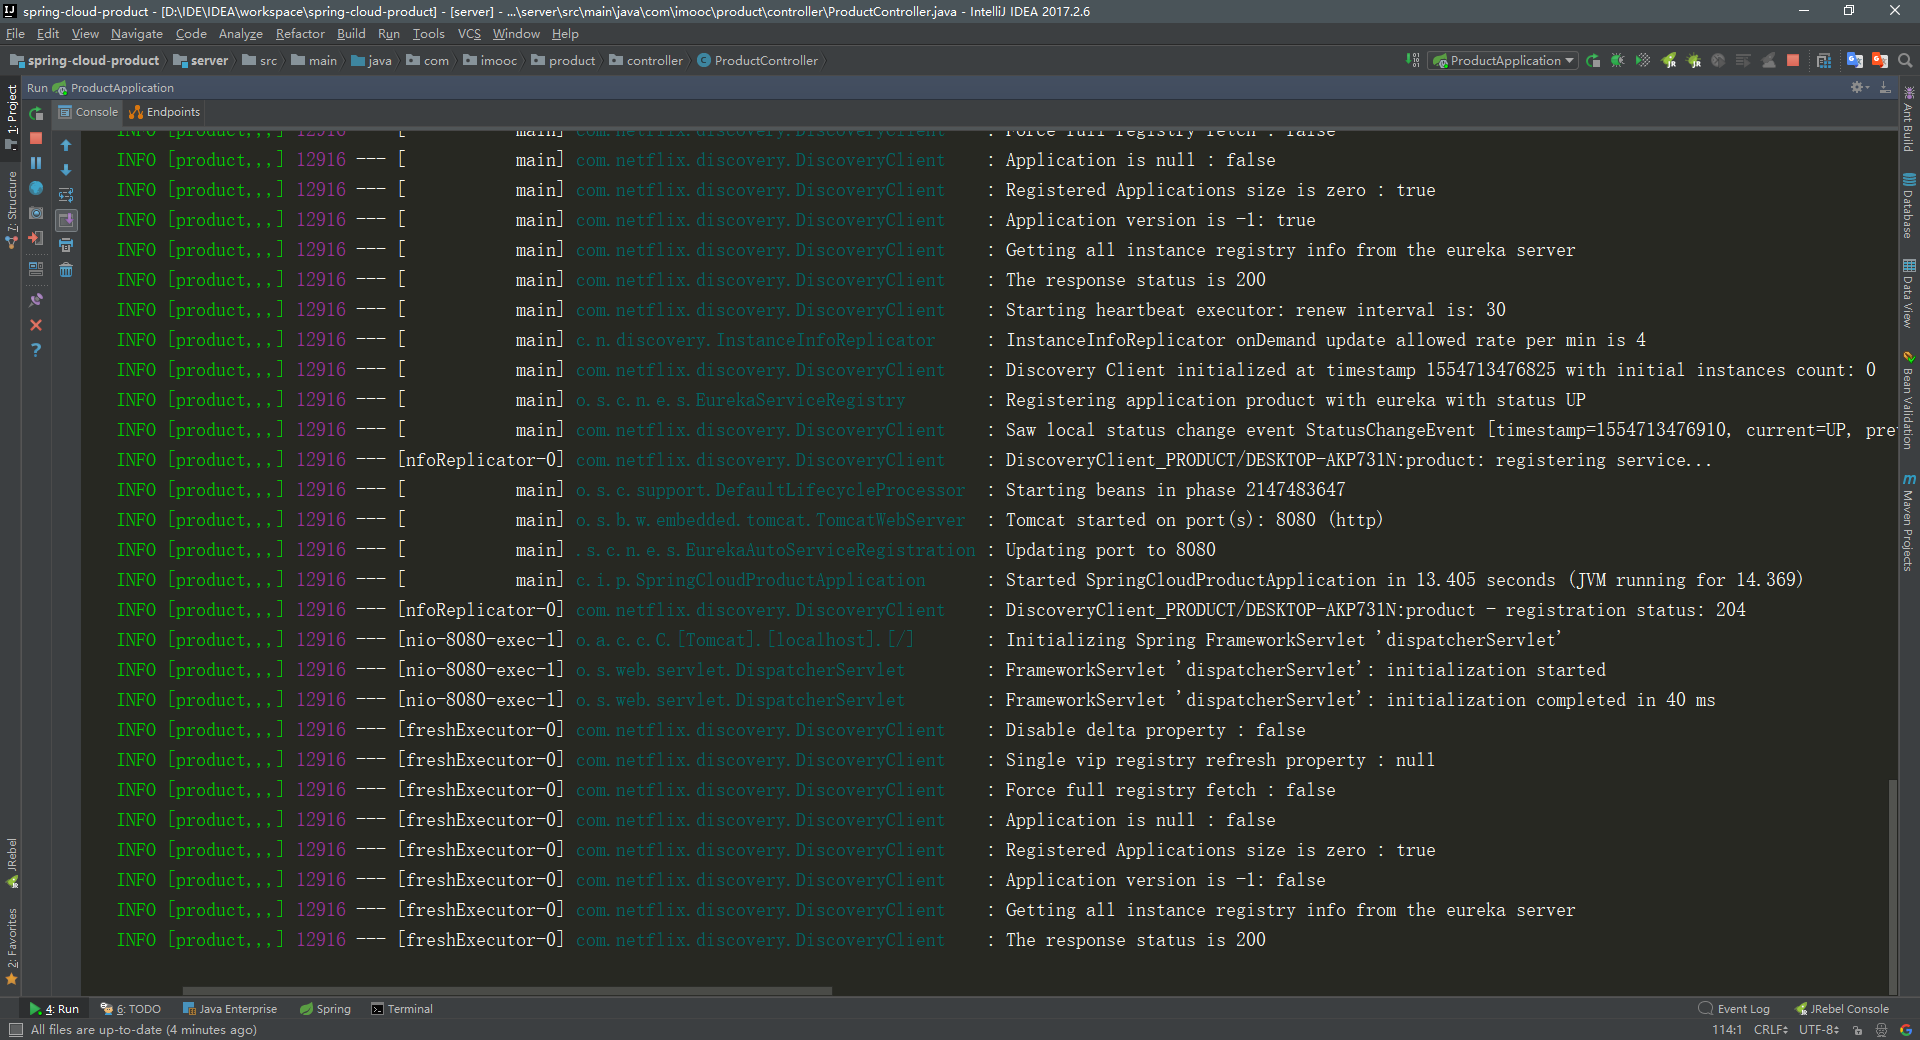
Task: Open Run panel settings gear menu
Action: click(x=1859, y=88)
